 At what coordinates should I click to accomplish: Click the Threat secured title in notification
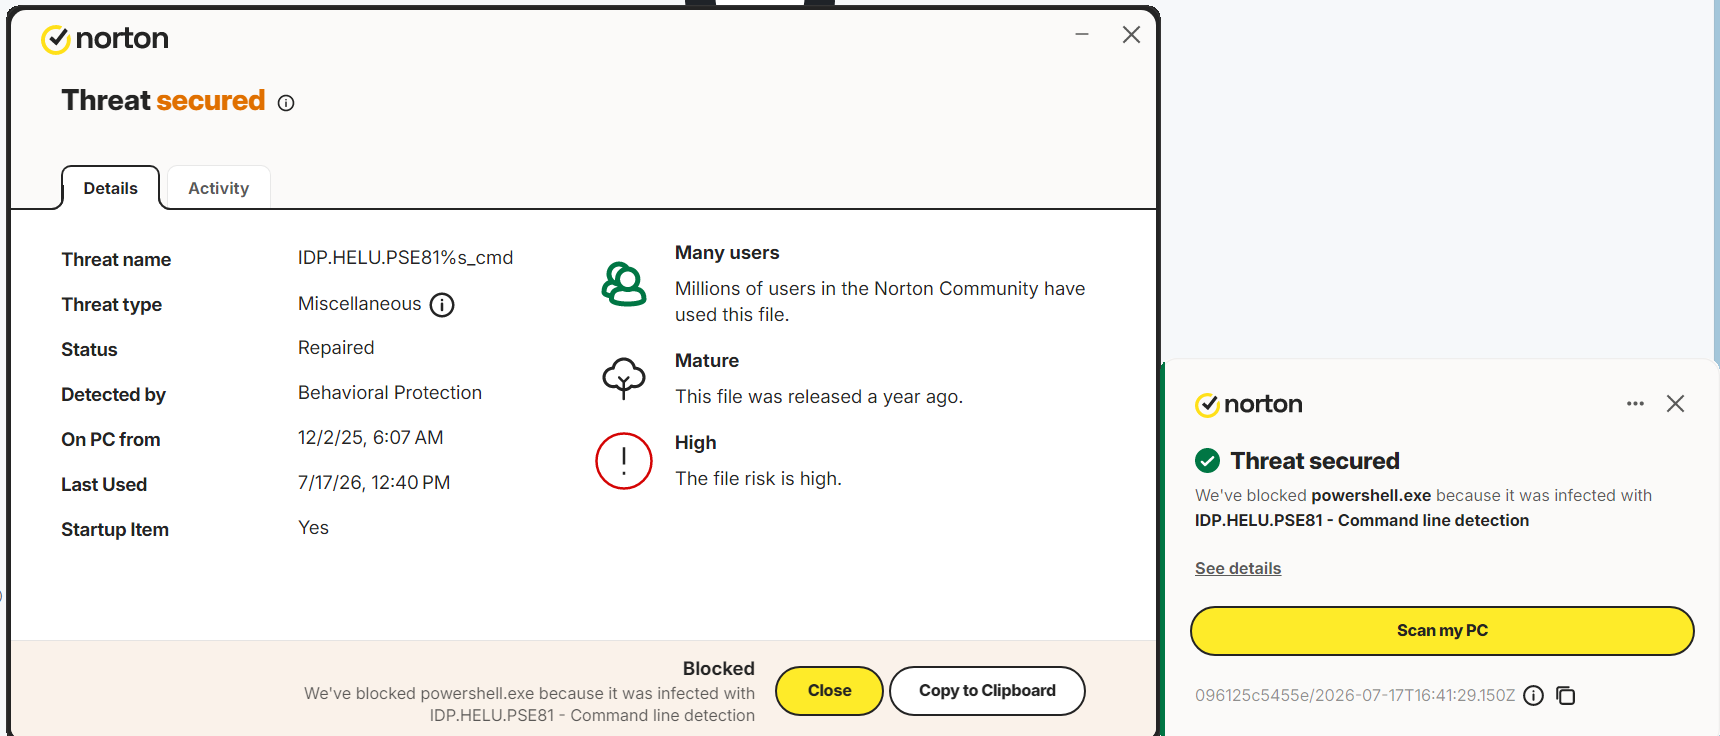coord(1315,461)
